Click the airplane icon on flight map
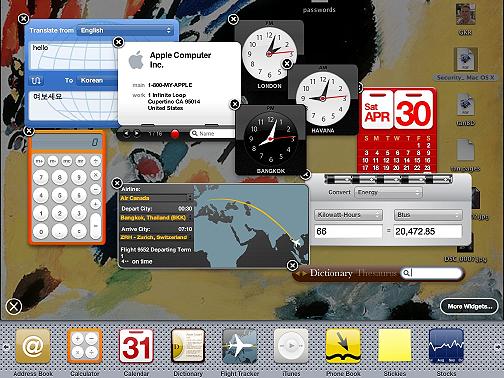The height and width of the screenshot is (378, 504). [295, 242]
